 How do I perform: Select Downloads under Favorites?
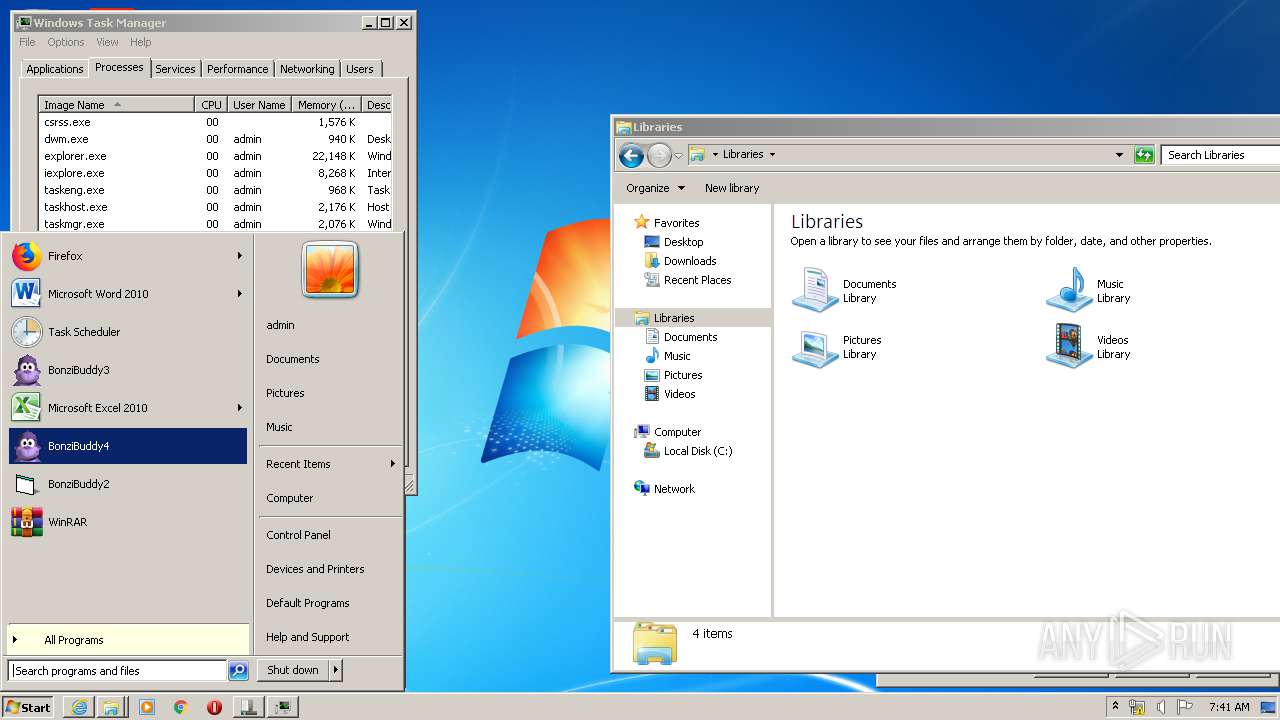(690, 261)
